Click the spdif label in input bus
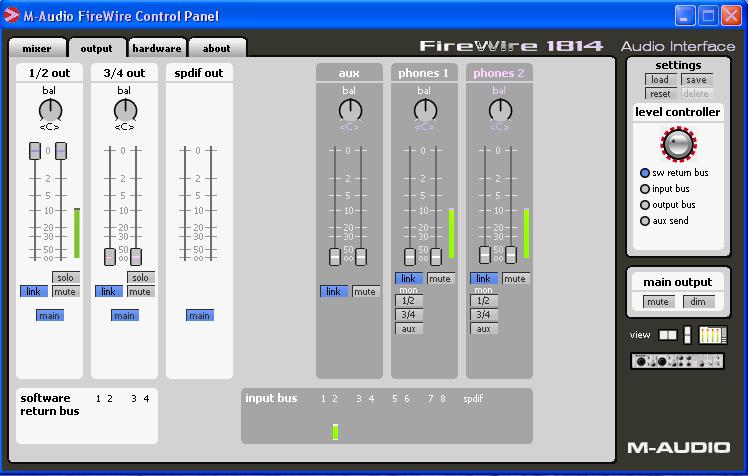 (x=473, y=399)
